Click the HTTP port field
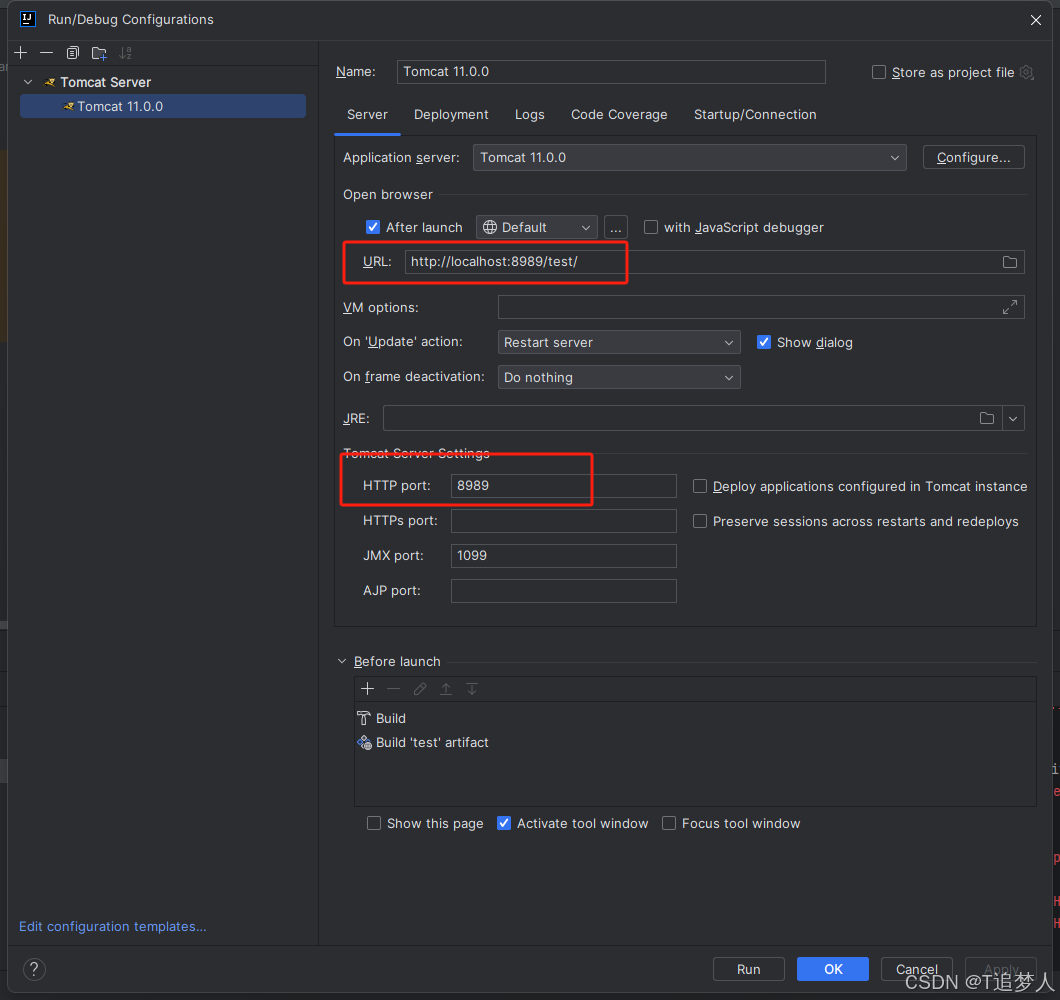 coord(564,485)
